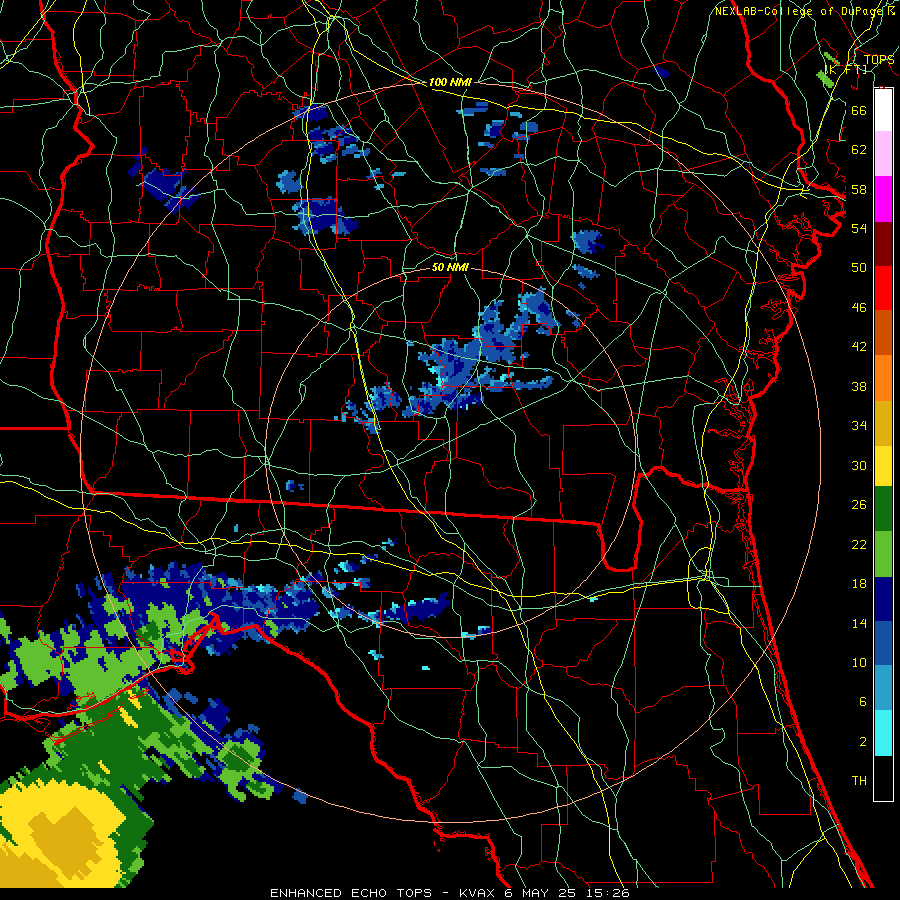Click the legend value 34
The image size is (900, 900).
click(859, 426)
